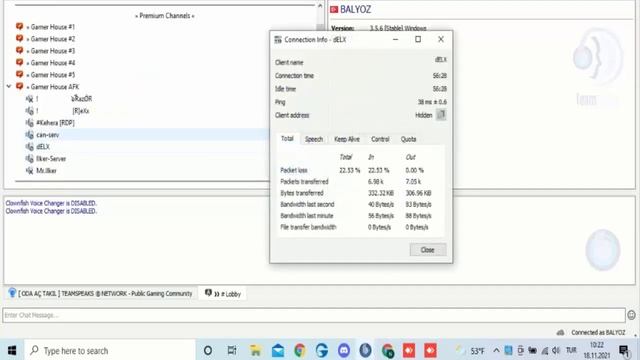640x360 pixels.
Task: Select user [R]eXx in channel list
Action: pyautogui.click(x=81, y=111)
